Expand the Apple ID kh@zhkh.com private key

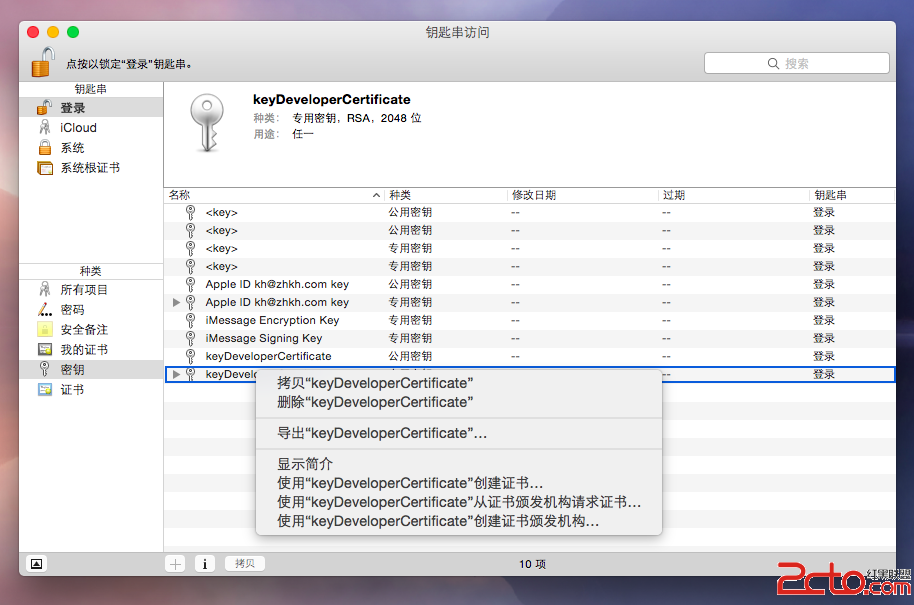177,302
